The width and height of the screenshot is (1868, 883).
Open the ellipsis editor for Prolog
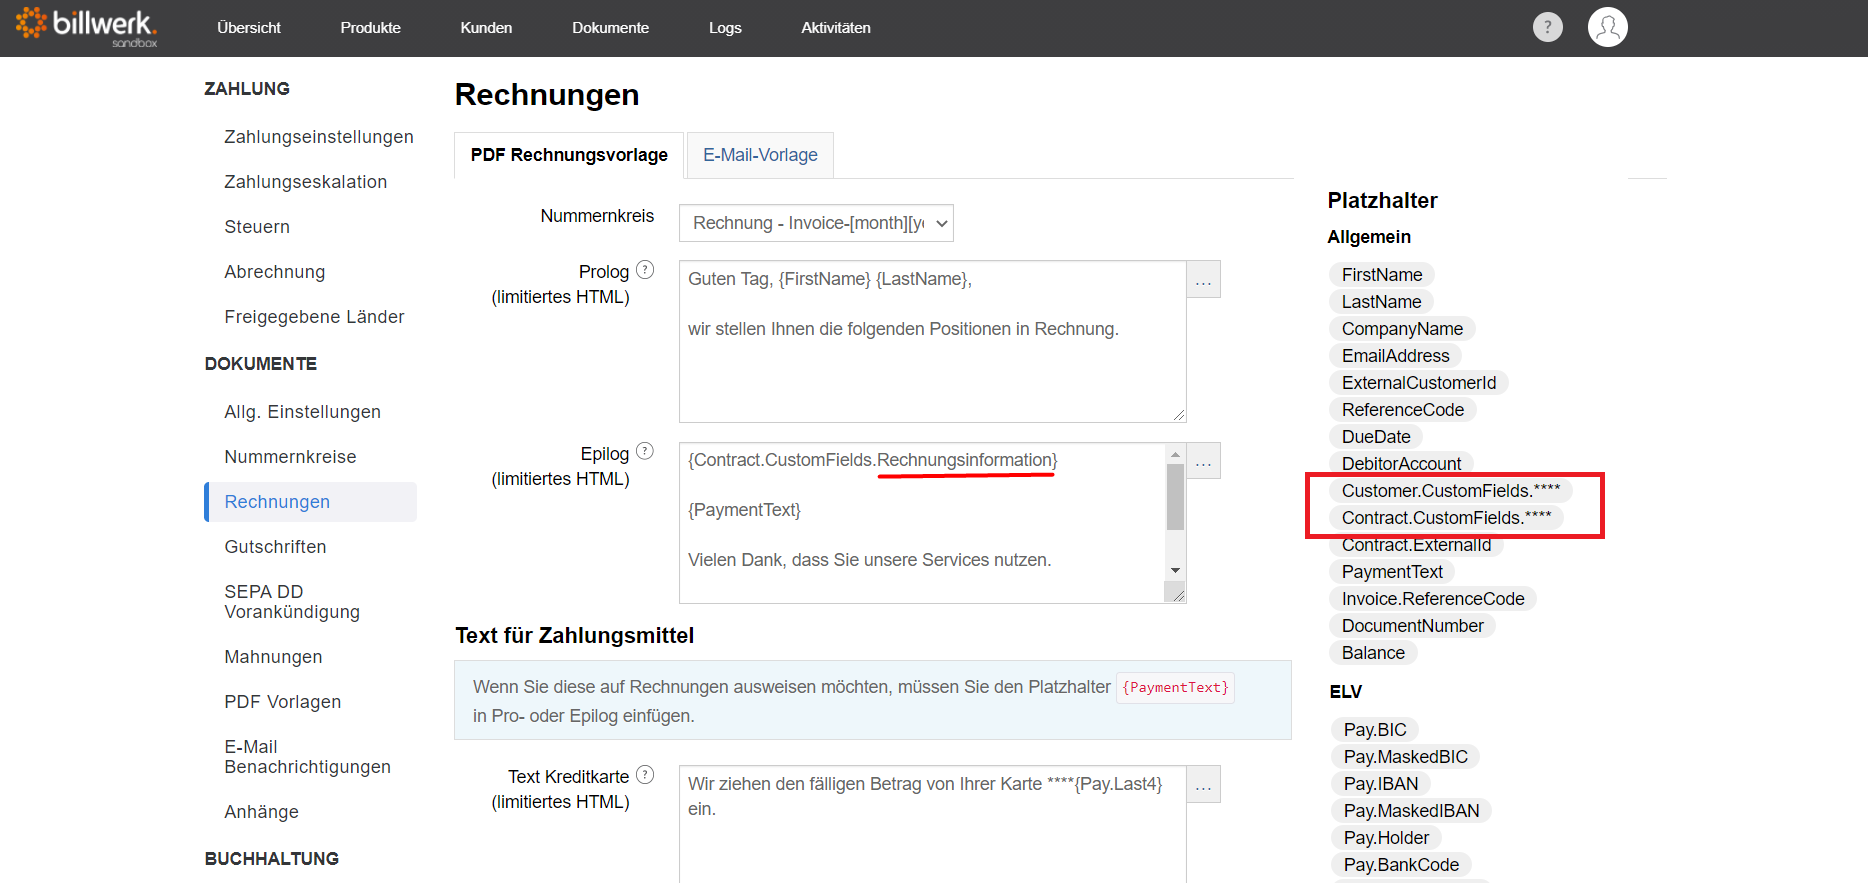pos(1203,280)
